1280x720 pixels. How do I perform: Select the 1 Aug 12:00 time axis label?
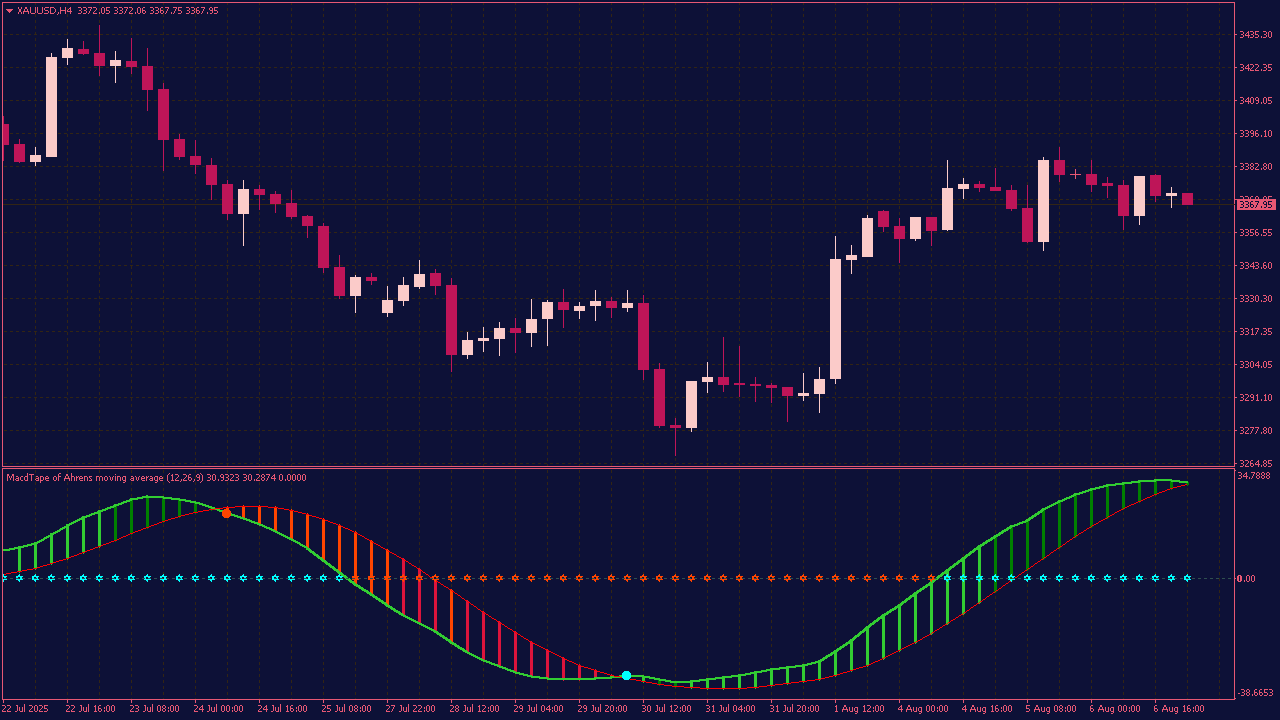pos(859,709)
